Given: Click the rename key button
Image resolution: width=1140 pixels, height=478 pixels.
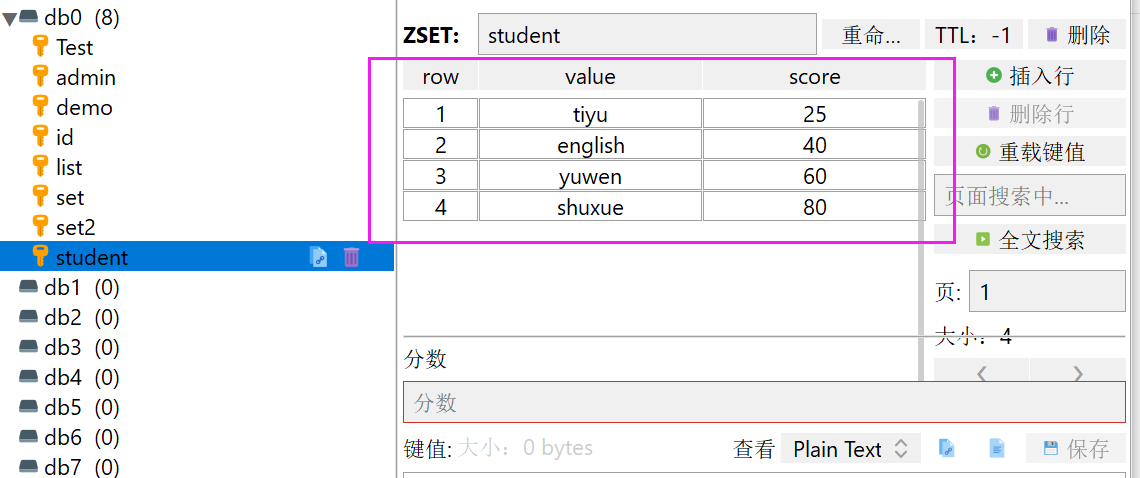Looking at the screenshot, I should pos(871,34).
